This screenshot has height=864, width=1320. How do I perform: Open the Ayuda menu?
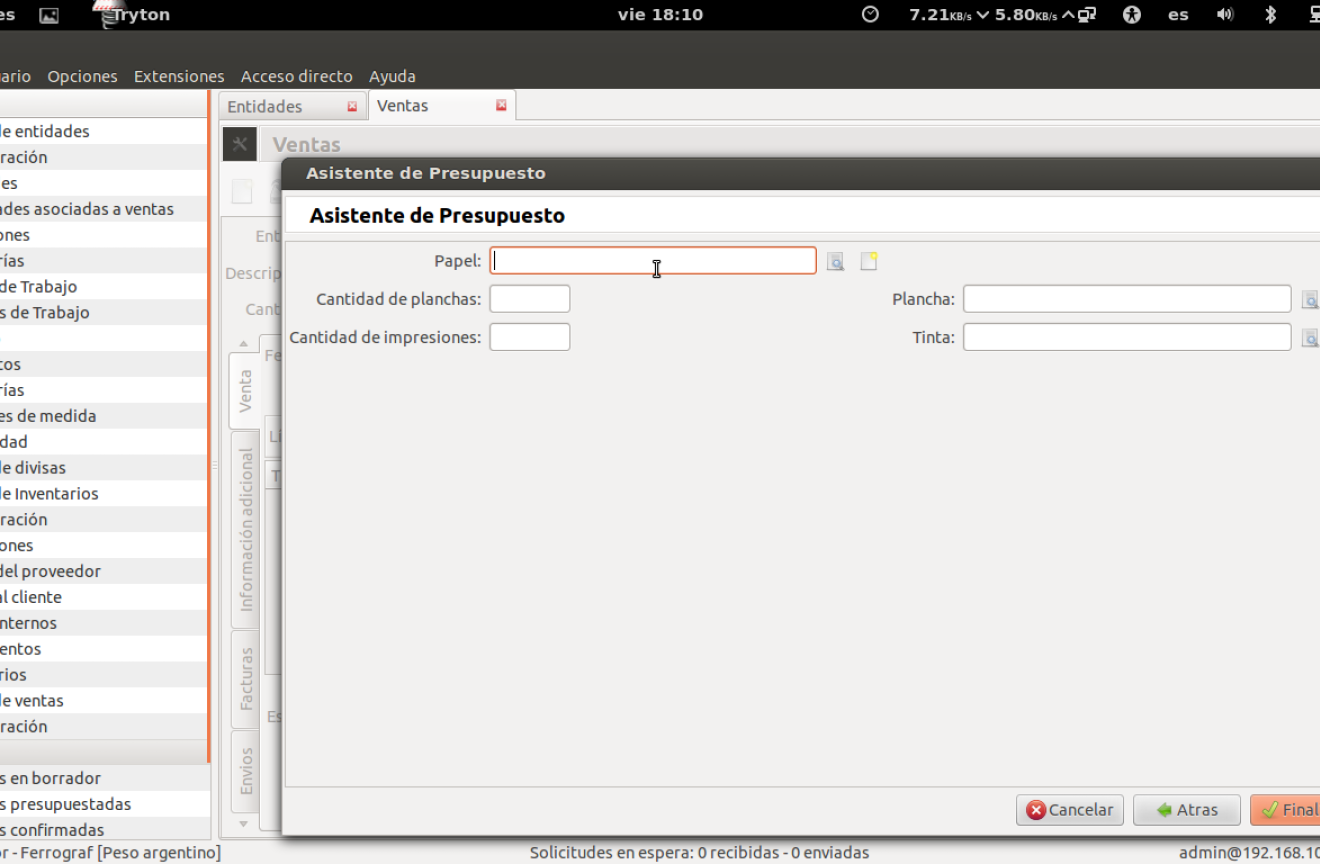click(392, 76)
